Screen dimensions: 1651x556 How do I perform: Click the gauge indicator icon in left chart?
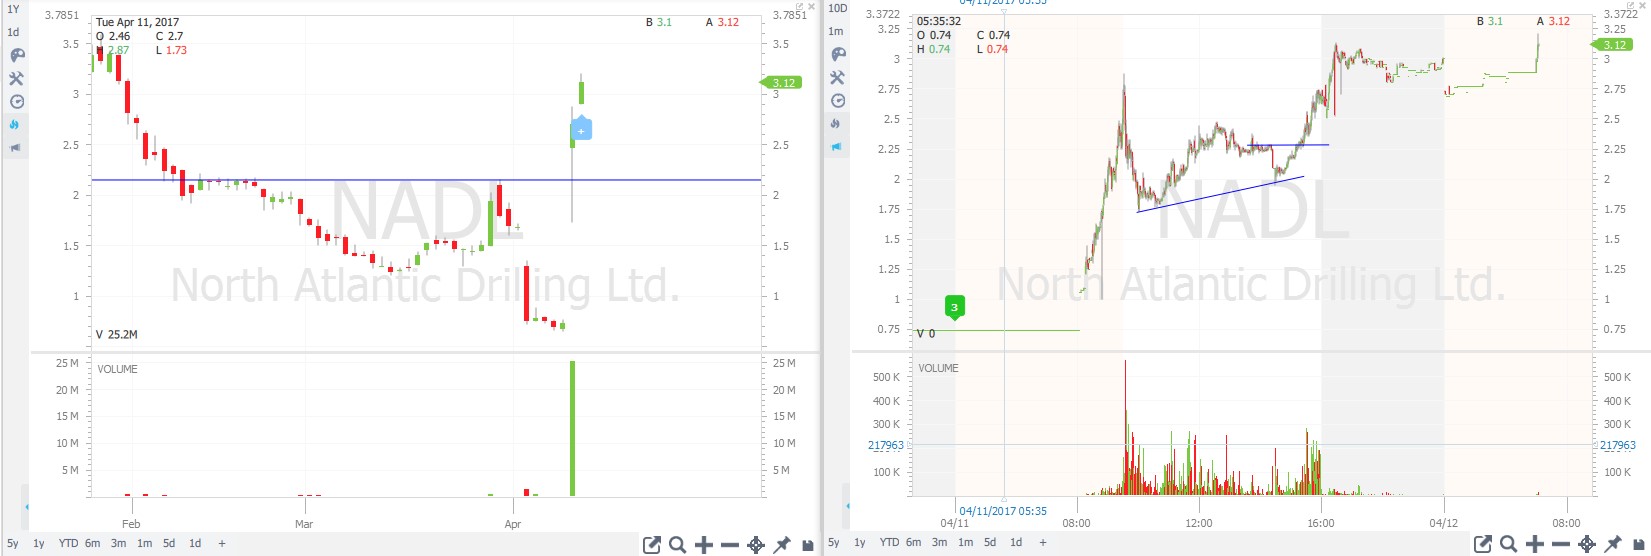(x=16, y=101)
